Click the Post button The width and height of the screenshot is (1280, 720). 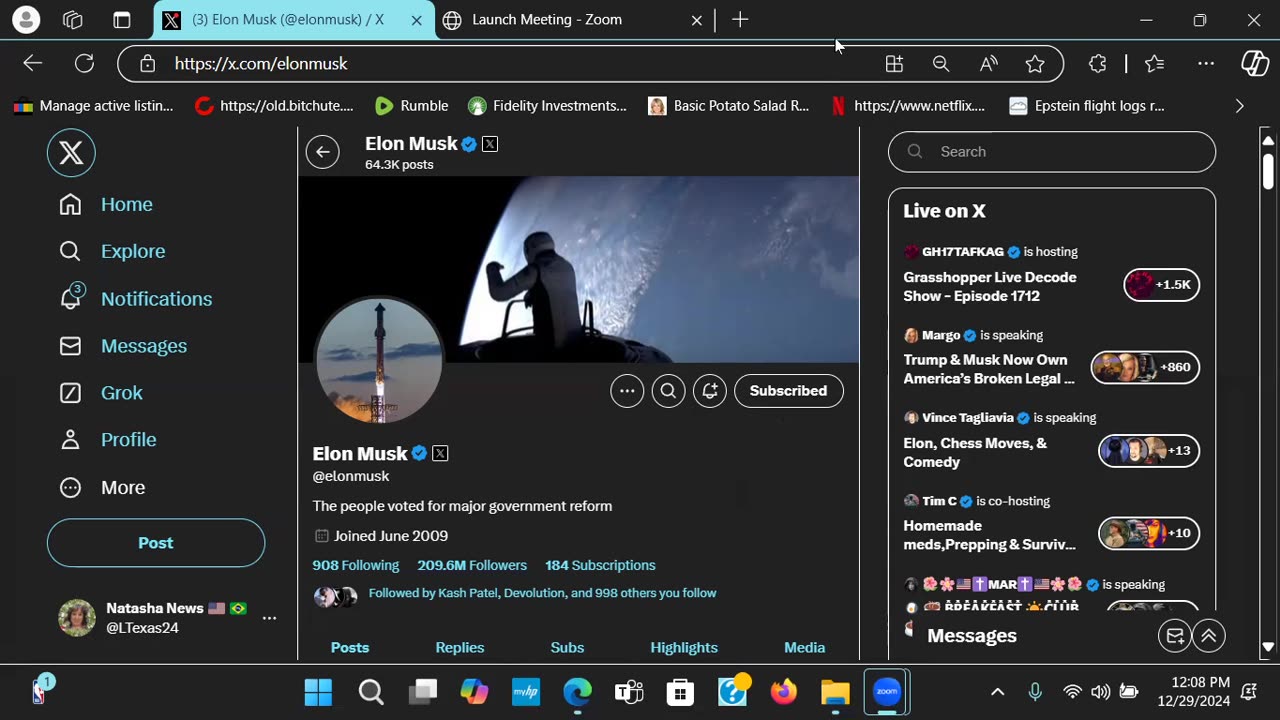coord(156,543)
